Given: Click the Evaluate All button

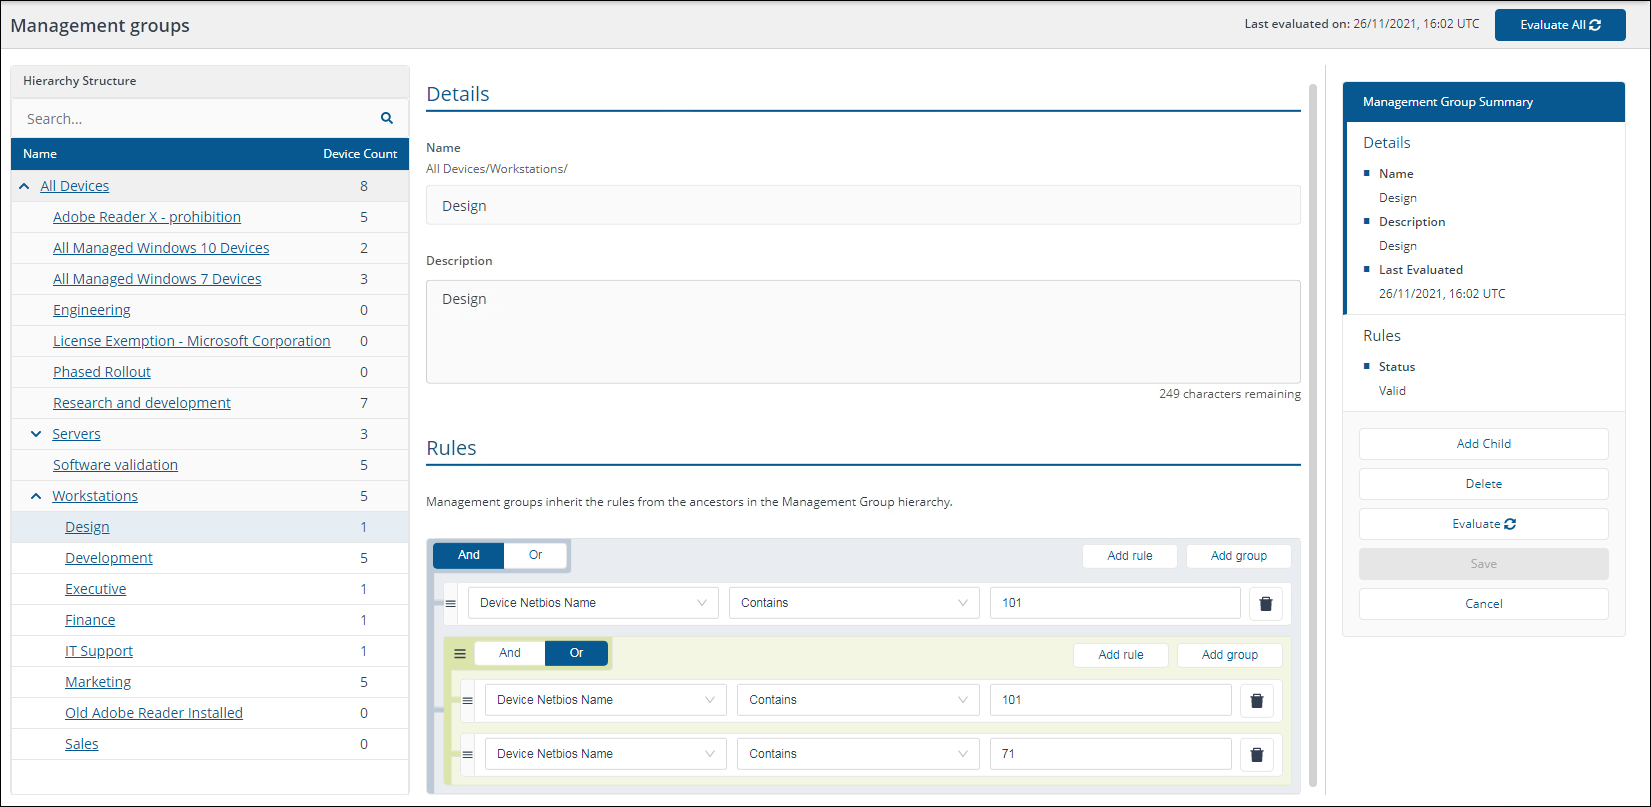Looking at the screenshot, I should click(x=1559, y=25).
